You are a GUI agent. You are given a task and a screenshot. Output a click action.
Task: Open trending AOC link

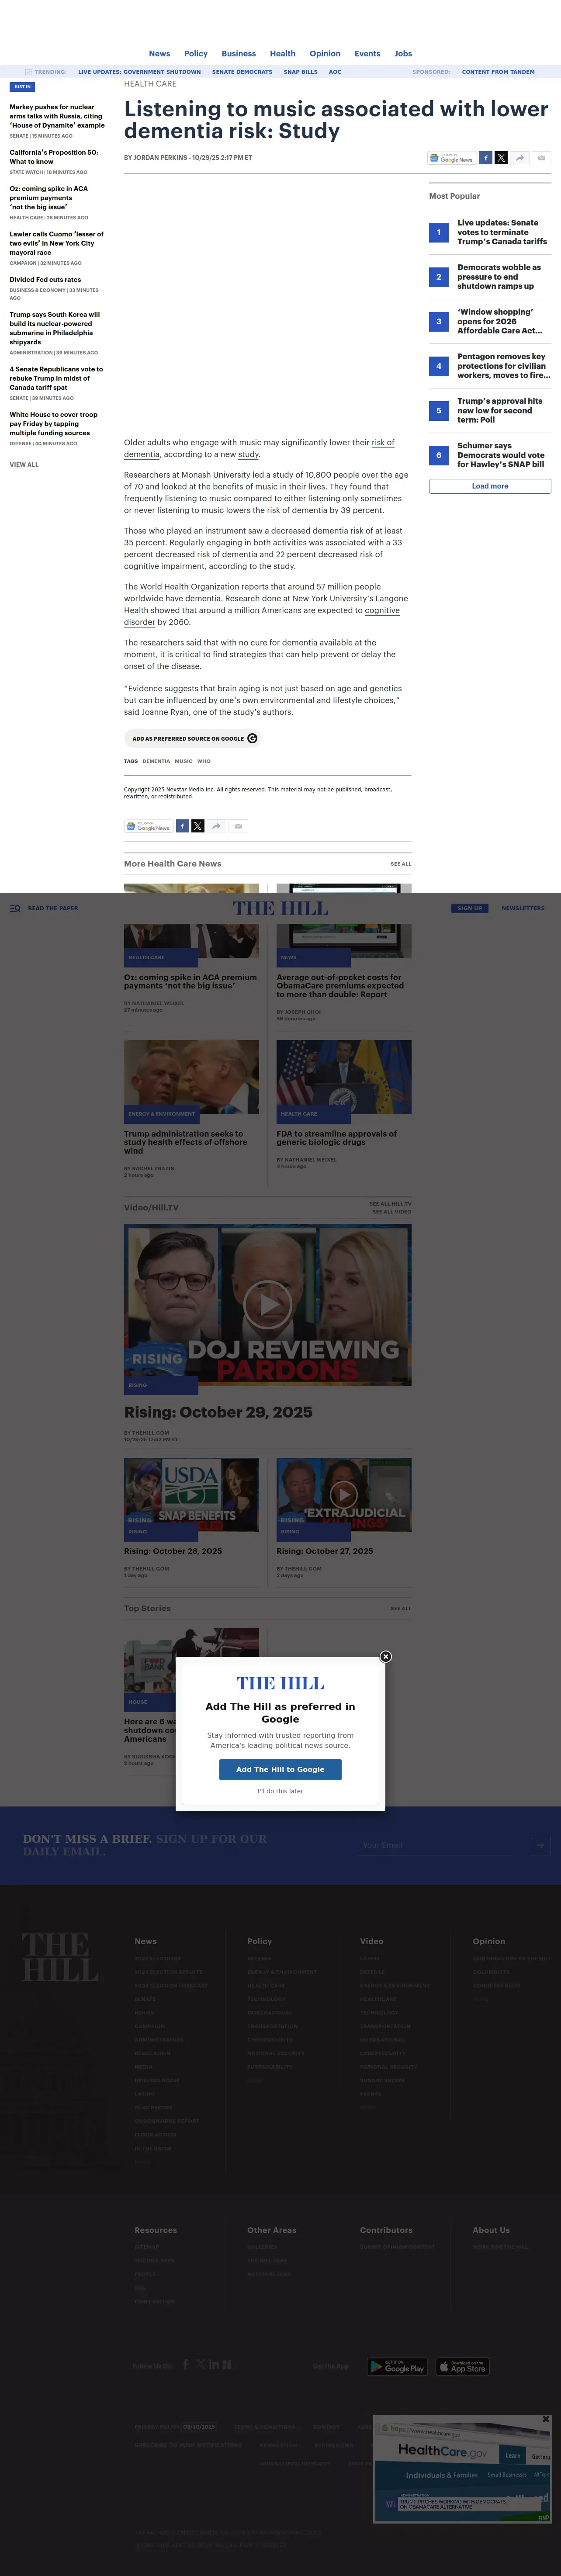click(x=335, y=72)
